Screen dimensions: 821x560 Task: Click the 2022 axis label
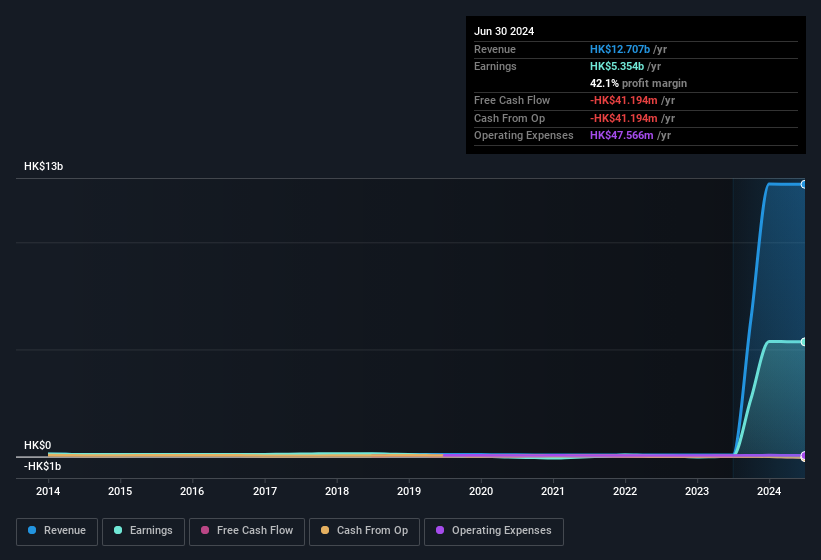[625, 491]
